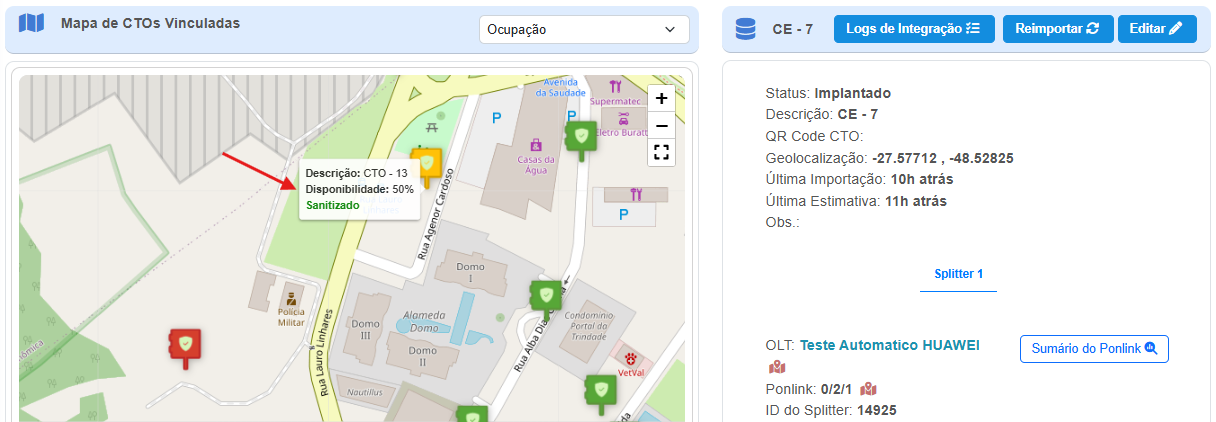This screenshot has width=1216, height=422.
Task: Switch to the Splitter 1 tab
Action: tap(958, 273)
